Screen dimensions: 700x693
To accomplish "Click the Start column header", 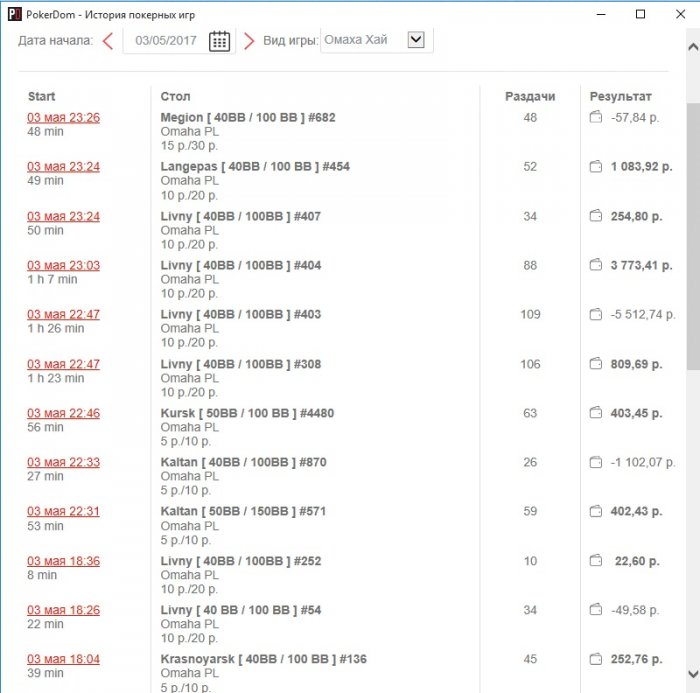I will (x=42, y=96).
